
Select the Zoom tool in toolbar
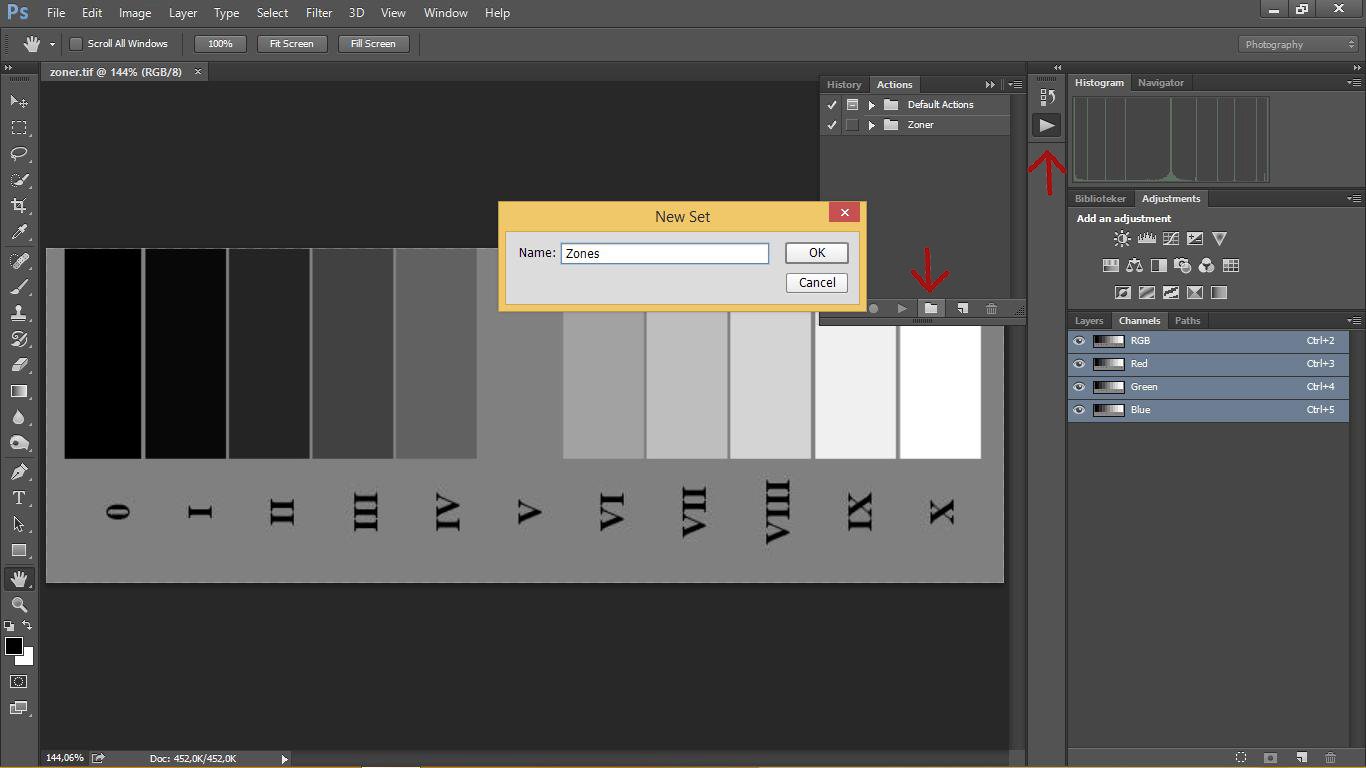[x=19, y=605]
